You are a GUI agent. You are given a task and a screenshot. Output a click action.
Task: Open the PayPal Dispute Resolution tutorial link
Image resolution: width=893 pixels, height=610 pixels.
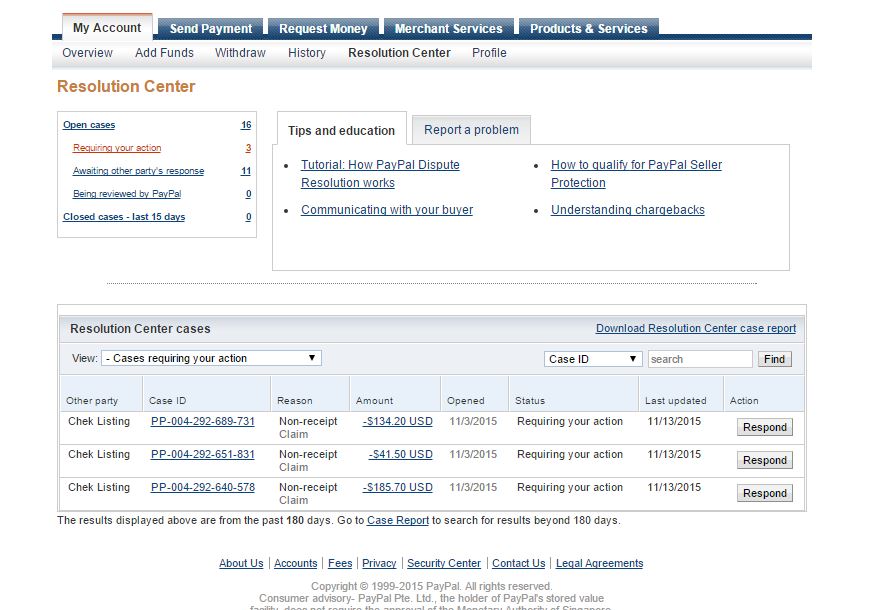pyautogui.click(x=380, y=174)
